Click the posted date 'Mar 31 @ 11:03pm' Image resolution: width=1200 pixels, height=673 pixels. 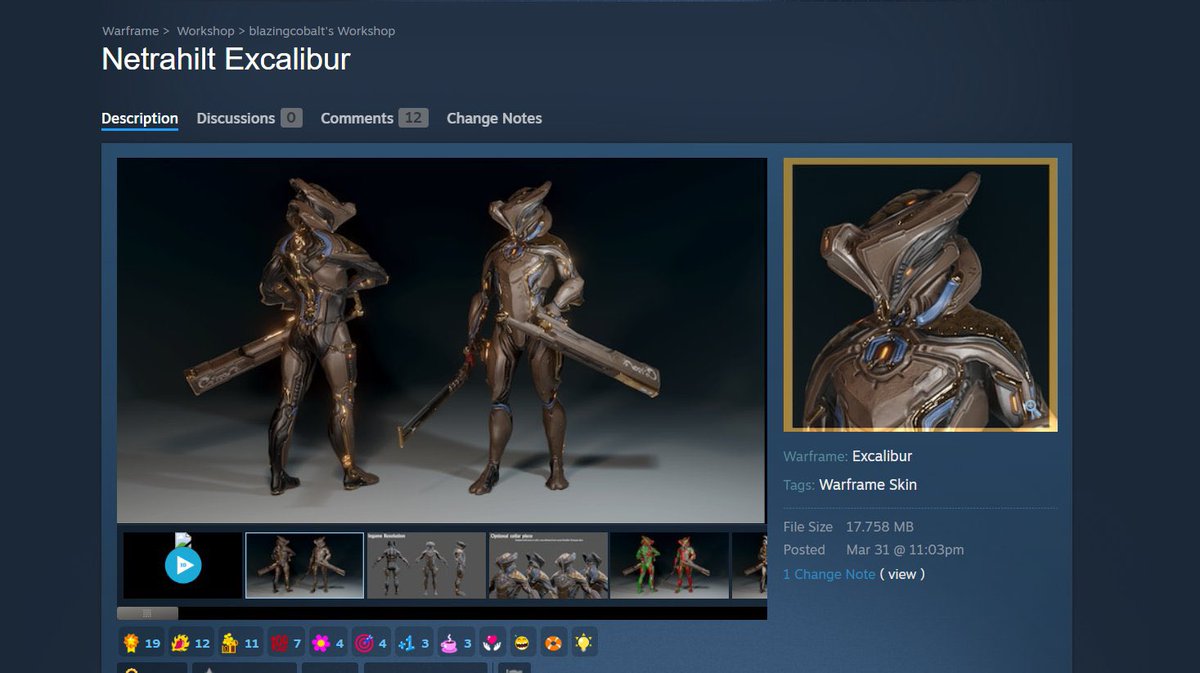point(905,550)
